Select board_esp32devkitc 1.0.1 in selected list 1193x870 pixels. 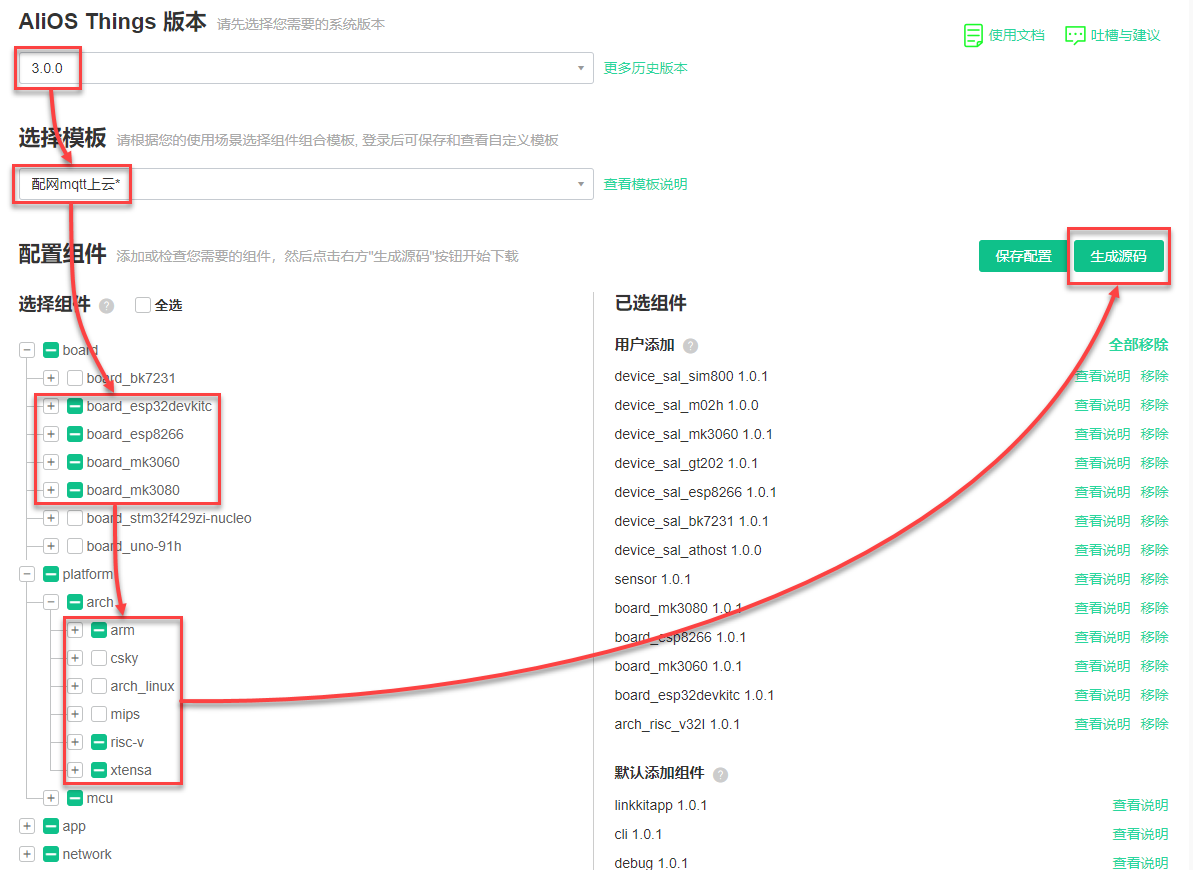pos(694,695)
